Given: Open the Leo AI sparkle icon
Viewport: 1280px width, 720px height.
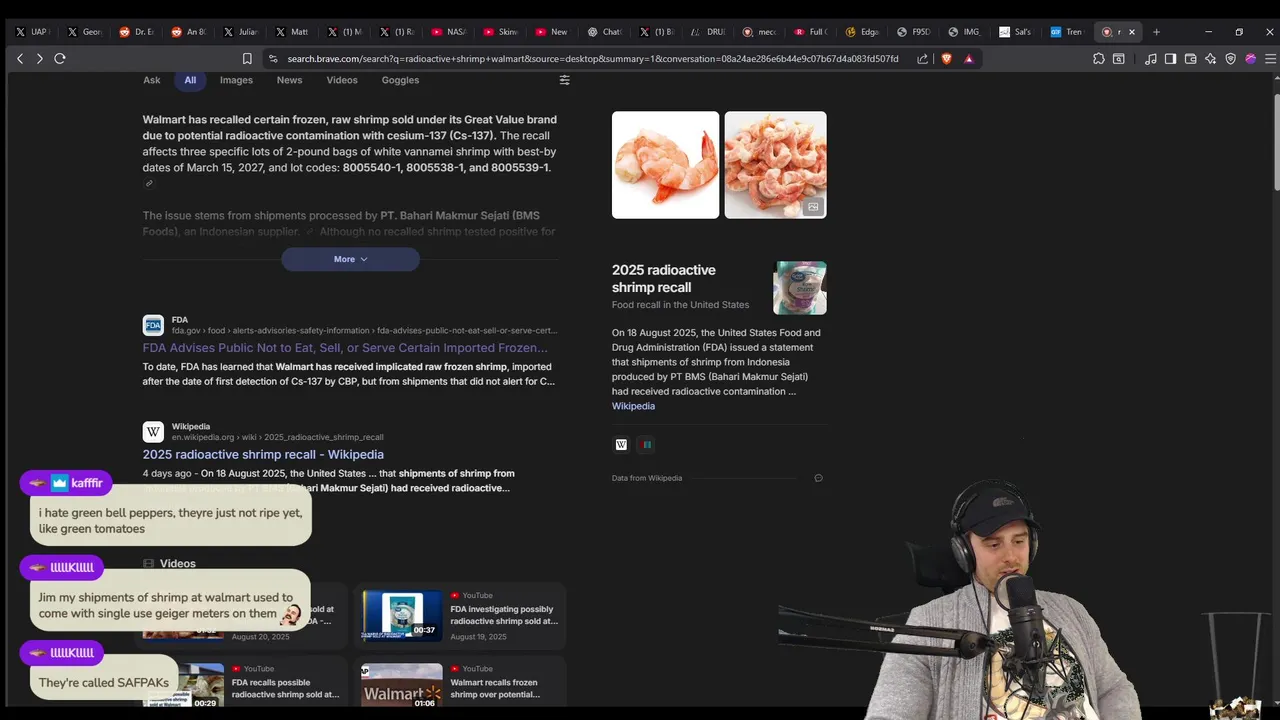Looking at the screenshot, I should [x=1210, y=59].
